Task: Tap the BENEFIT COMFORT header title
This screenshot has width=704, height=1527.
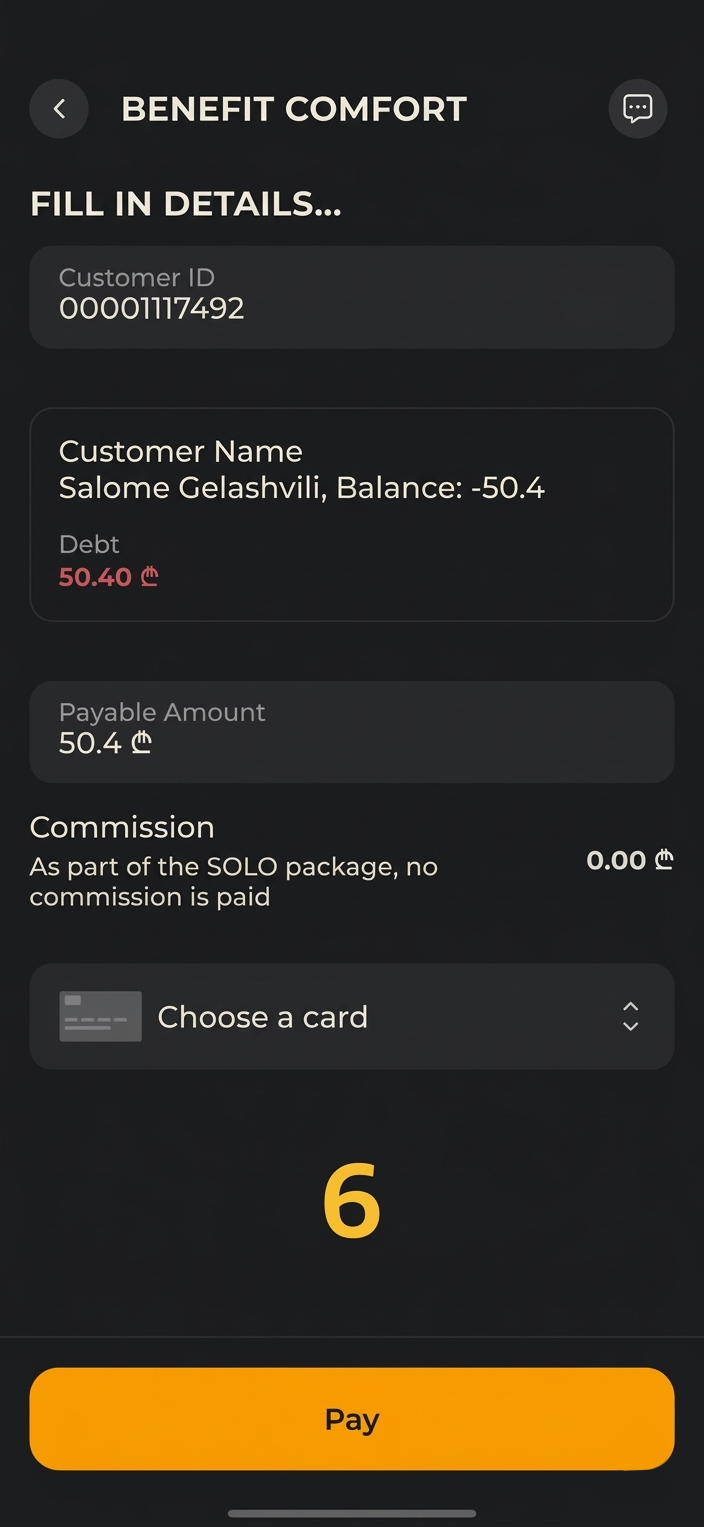Action: (293, 109)
